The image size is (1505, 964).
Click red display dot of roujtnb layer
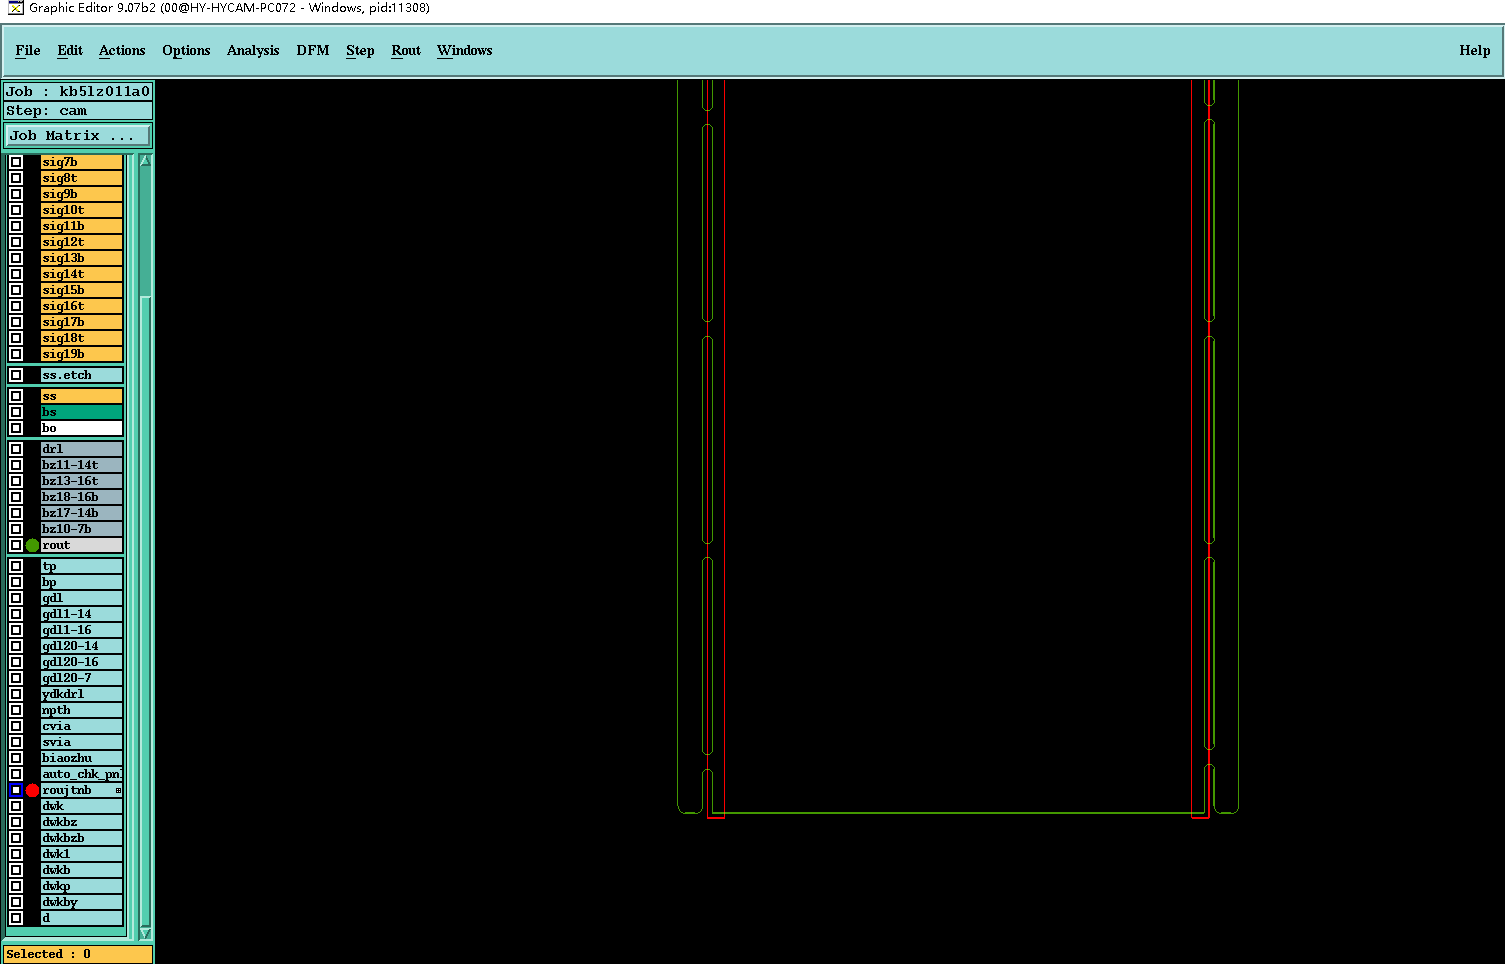click(32, 790)
